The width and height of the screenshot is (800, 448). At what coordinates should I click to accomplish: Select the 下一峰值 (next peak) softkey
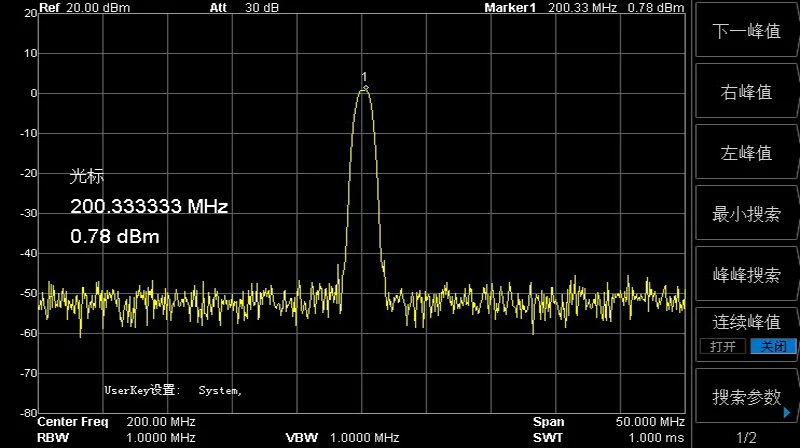click(746, 31)
